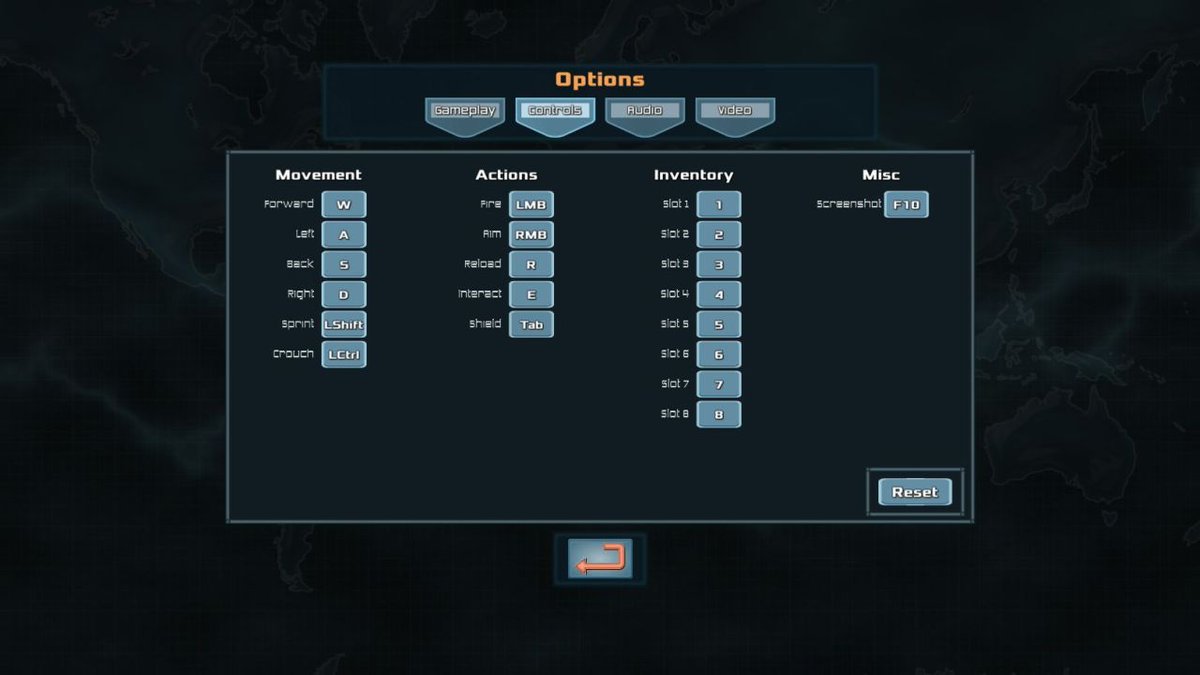Rebind the Back key S
This screenshot has height=675, width=1200.
point(344,265)
